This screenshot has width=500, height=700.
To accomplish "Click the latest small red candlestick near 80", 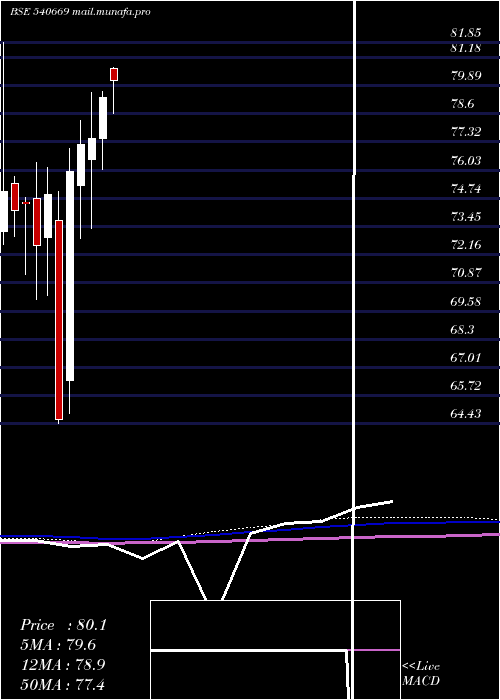I will point(114,75).
